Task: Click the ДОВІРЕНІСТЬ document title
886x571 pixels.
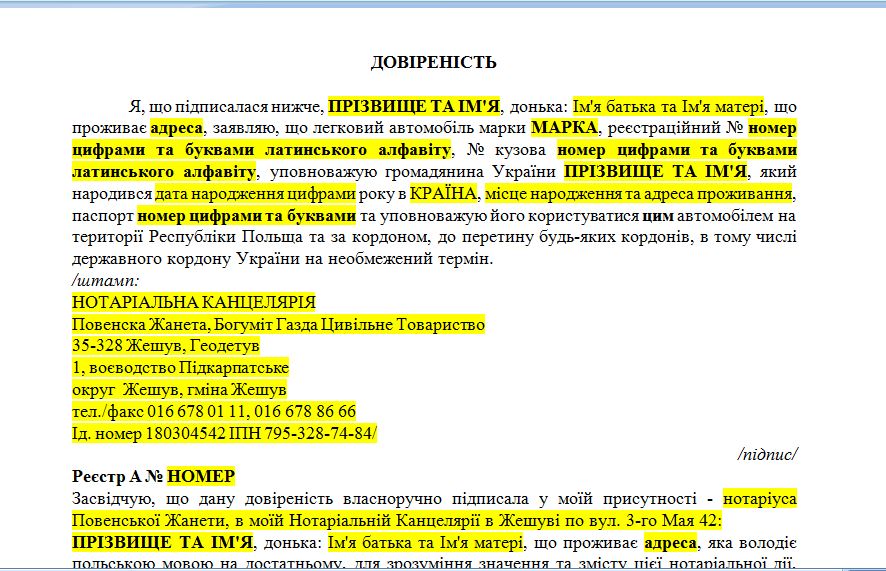Action: coord(433,63)
